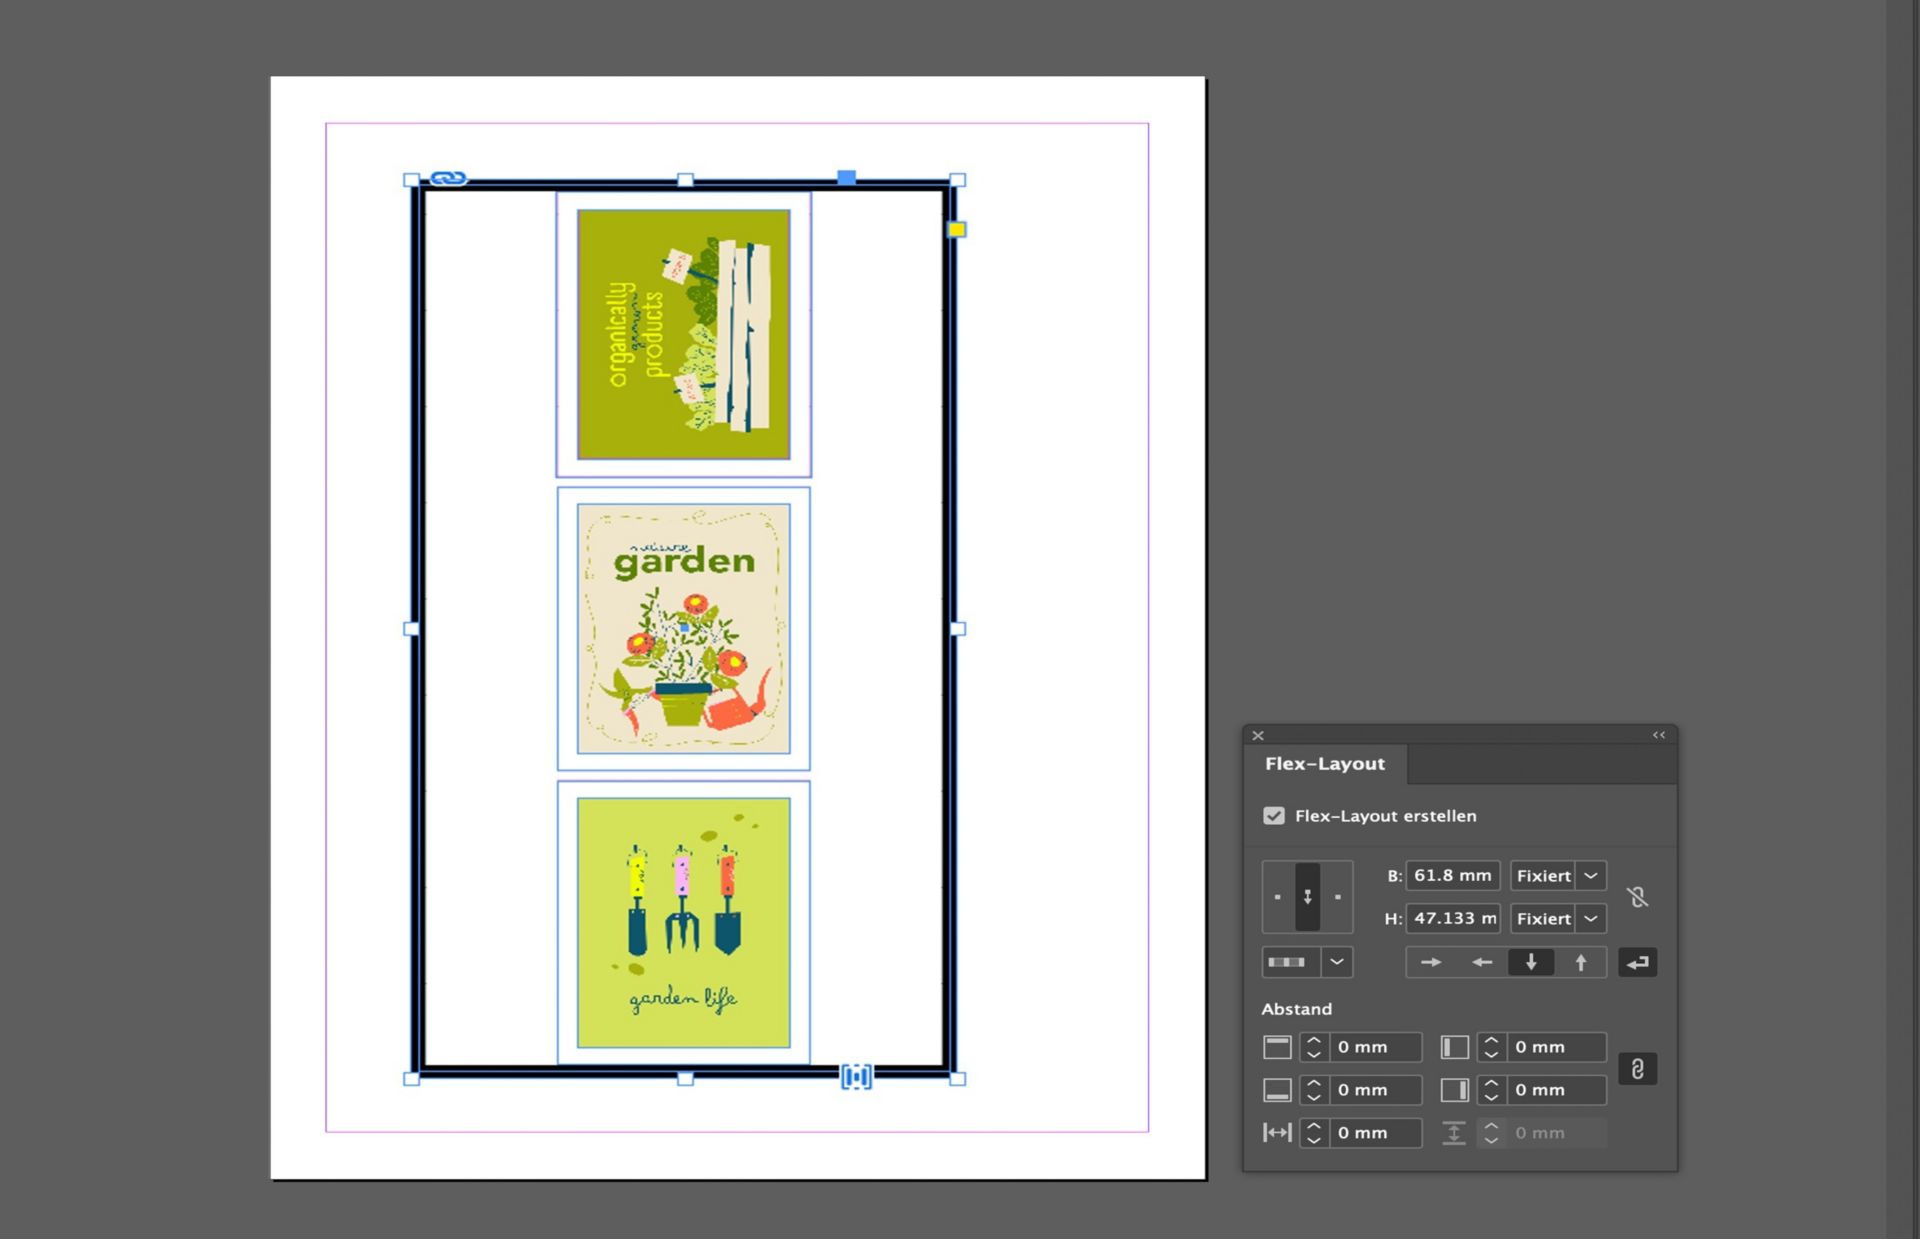1920x1239 pixels.
Task: Click the flex indicator icon below the frame
Action: pos(857,1078)
